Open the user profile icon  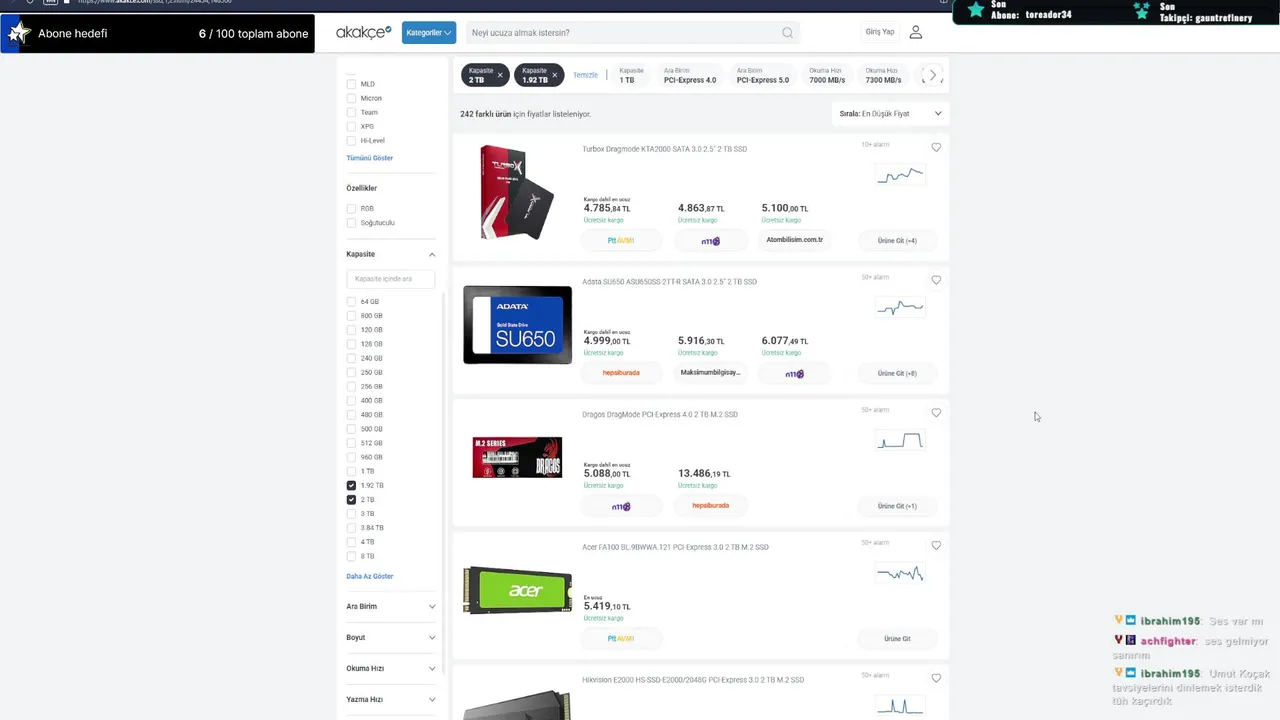pos(915,32)
